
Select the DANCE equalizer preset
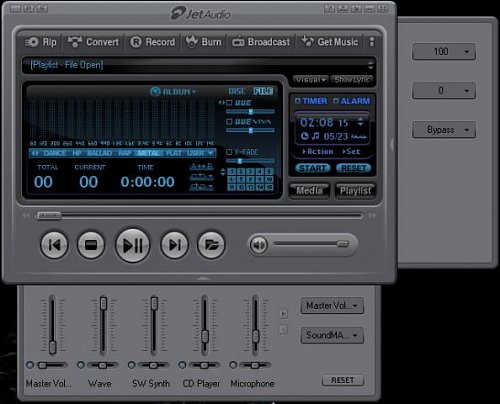[x=55, y=153]
